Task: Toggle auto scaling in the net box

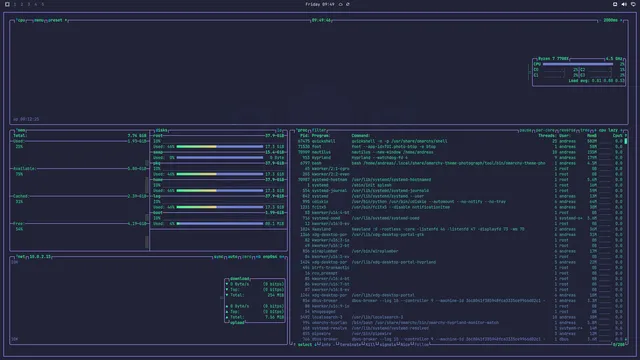Action: coord(233,257)
